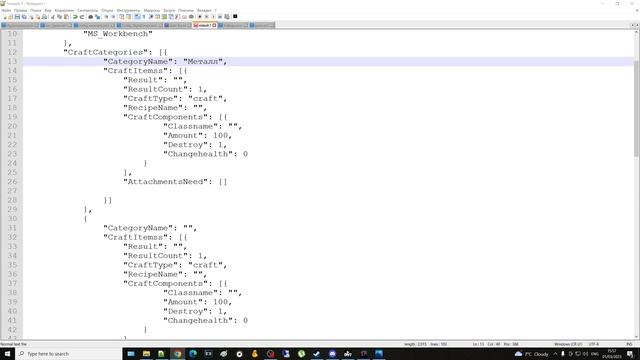The image size is (640, 360).
Task: Close the active document tab
Action: tap(214, 25)
